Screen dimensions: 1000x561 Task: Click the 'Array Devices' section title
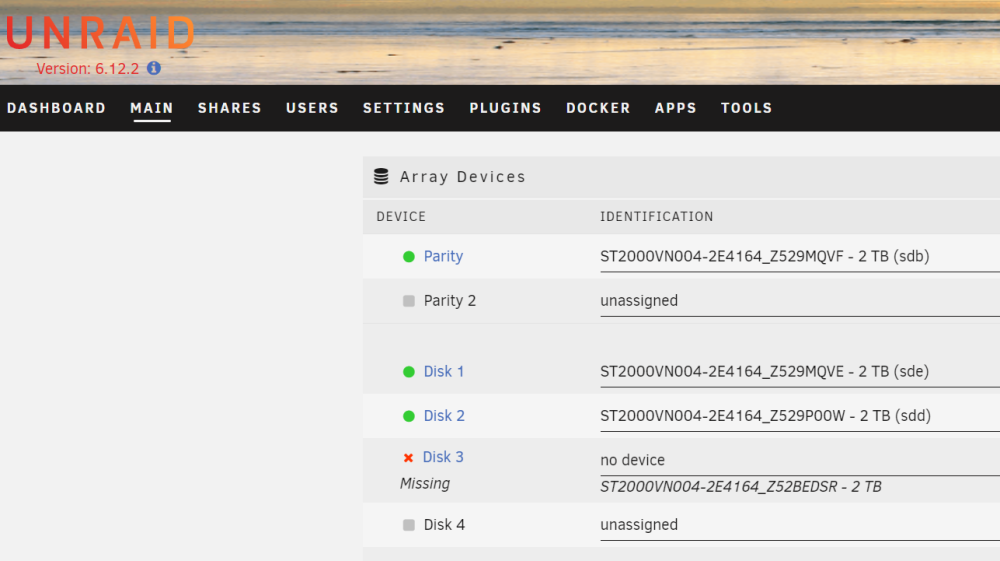[x=462, y=177]
